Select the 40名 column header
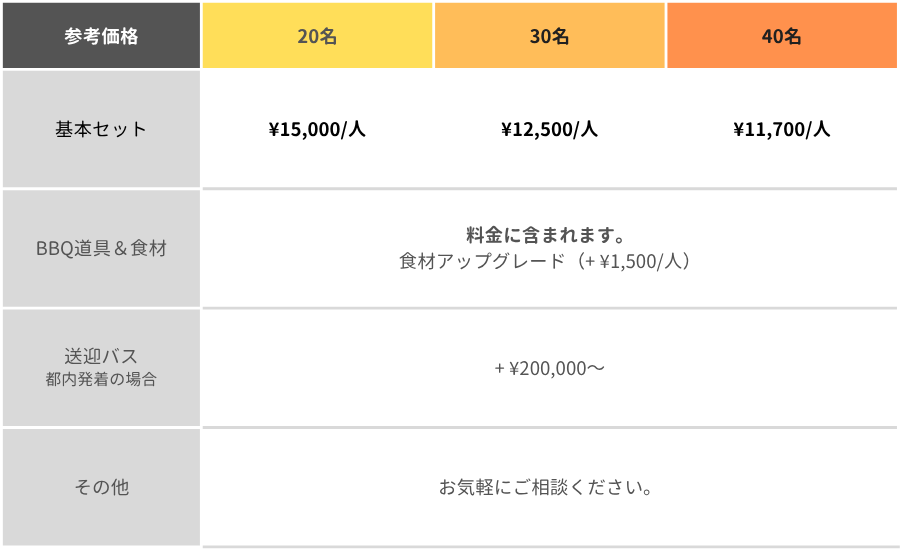The width and height of the screenshot is (900, 549). (x=782, y=36)
